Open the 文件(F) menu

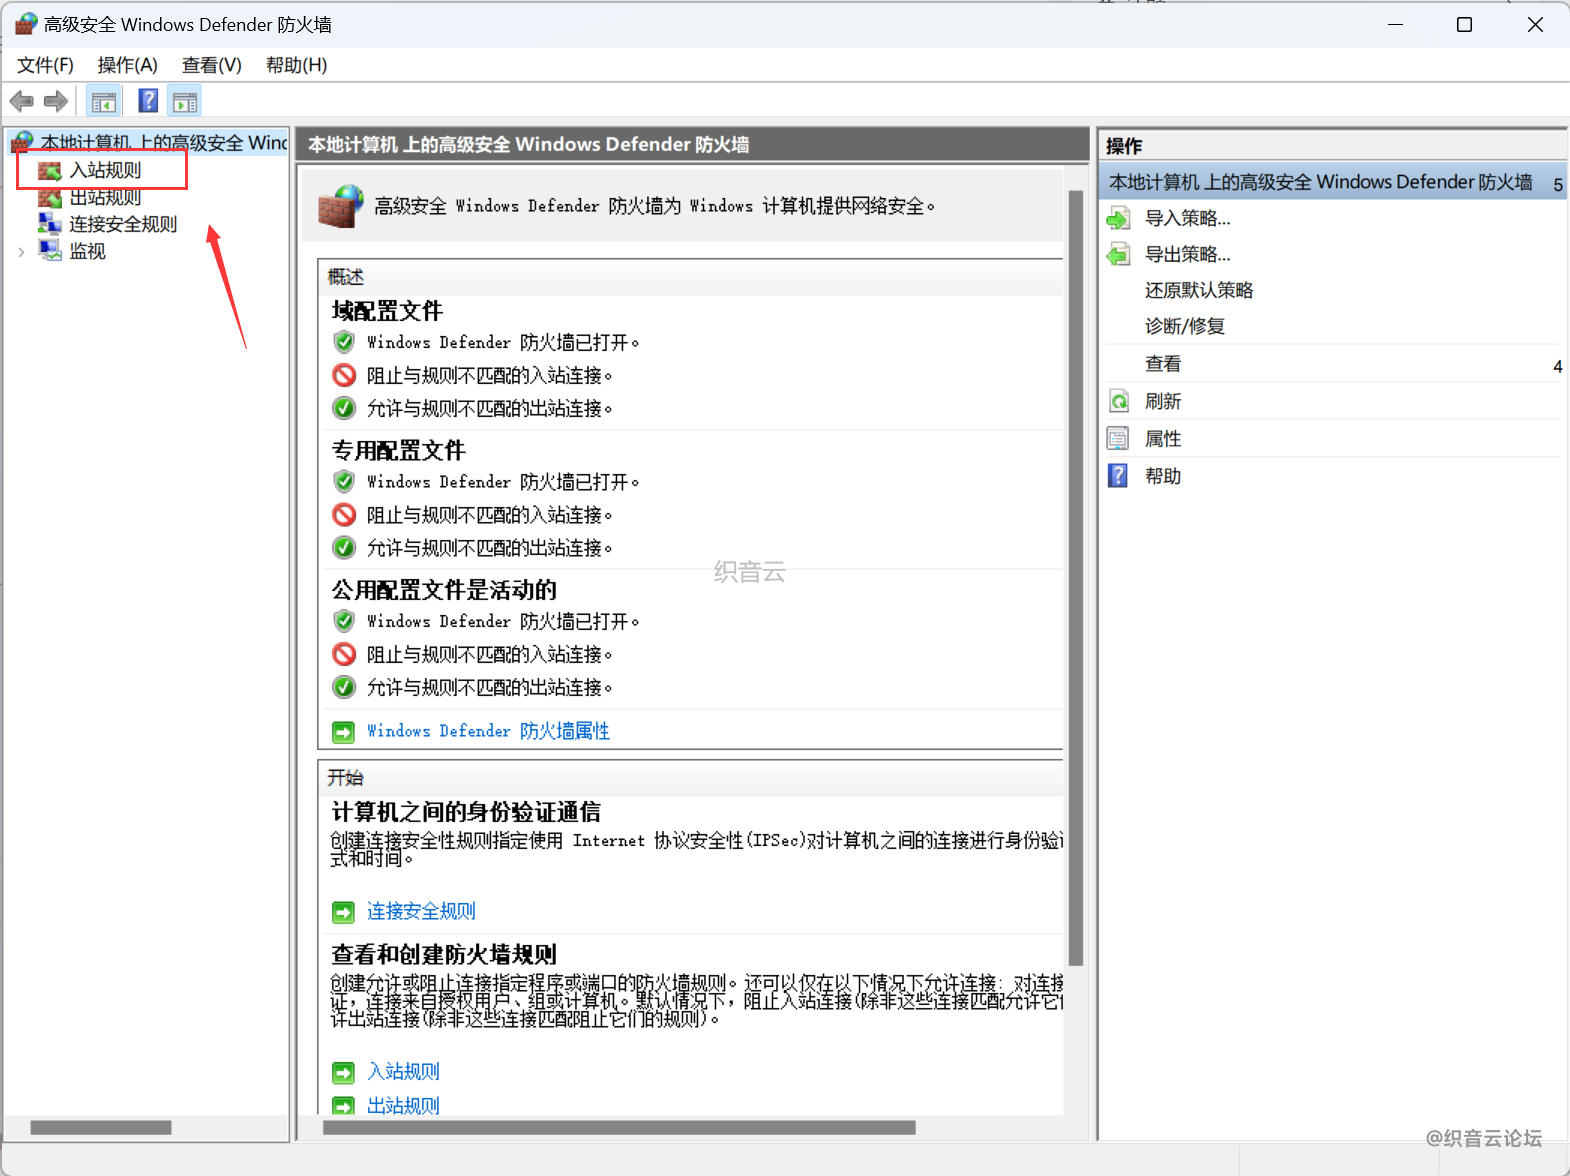click(x=45, y=65)
